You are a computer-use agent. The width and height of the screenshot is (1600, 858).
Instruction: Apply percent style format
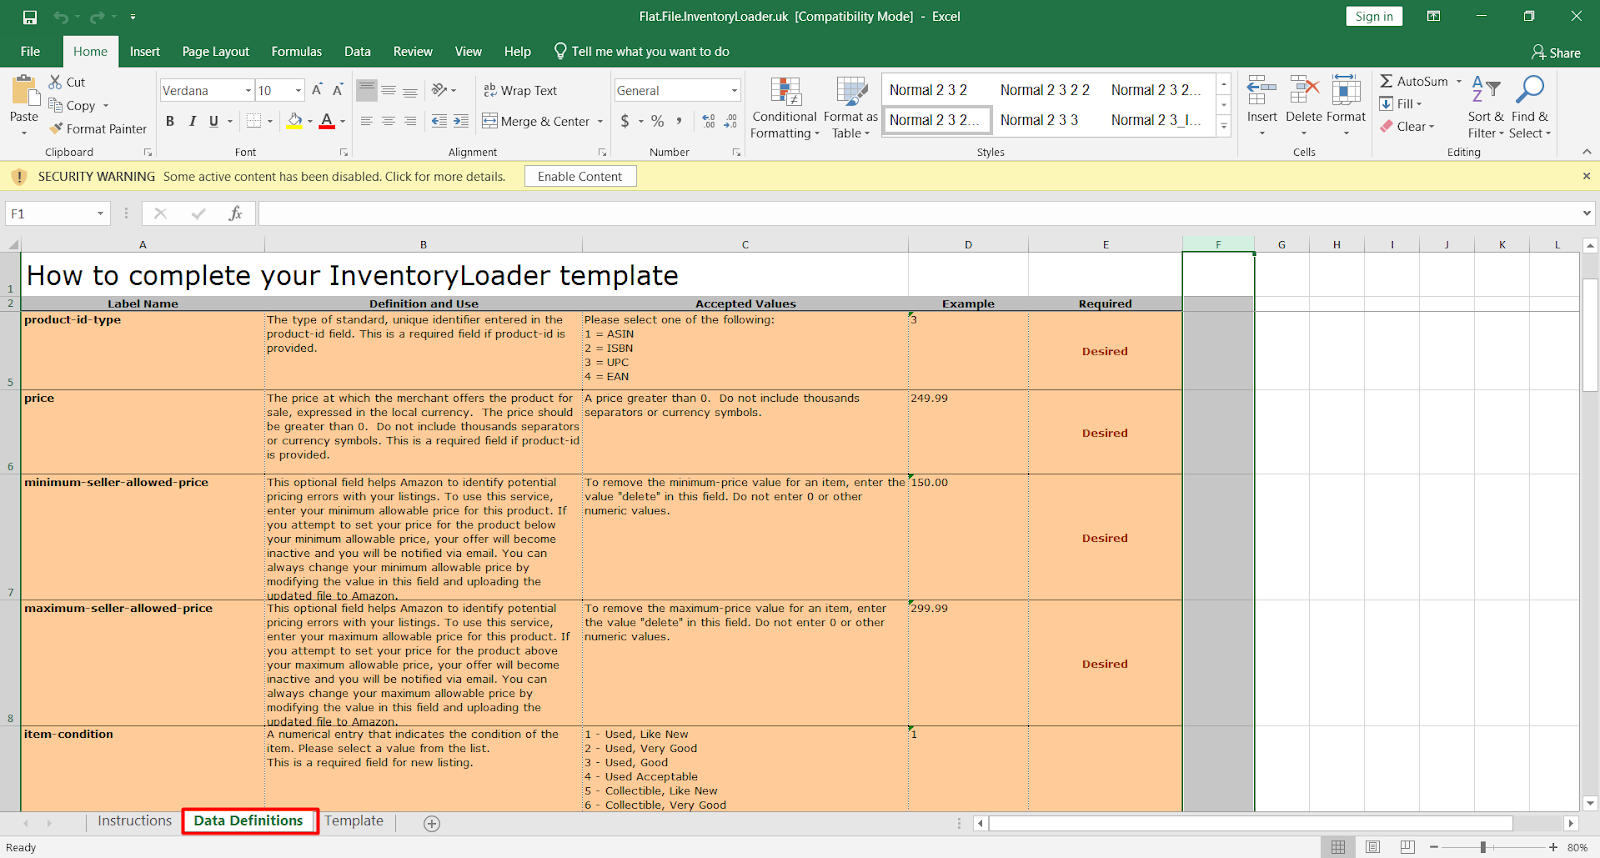click(x=657, y=121)
